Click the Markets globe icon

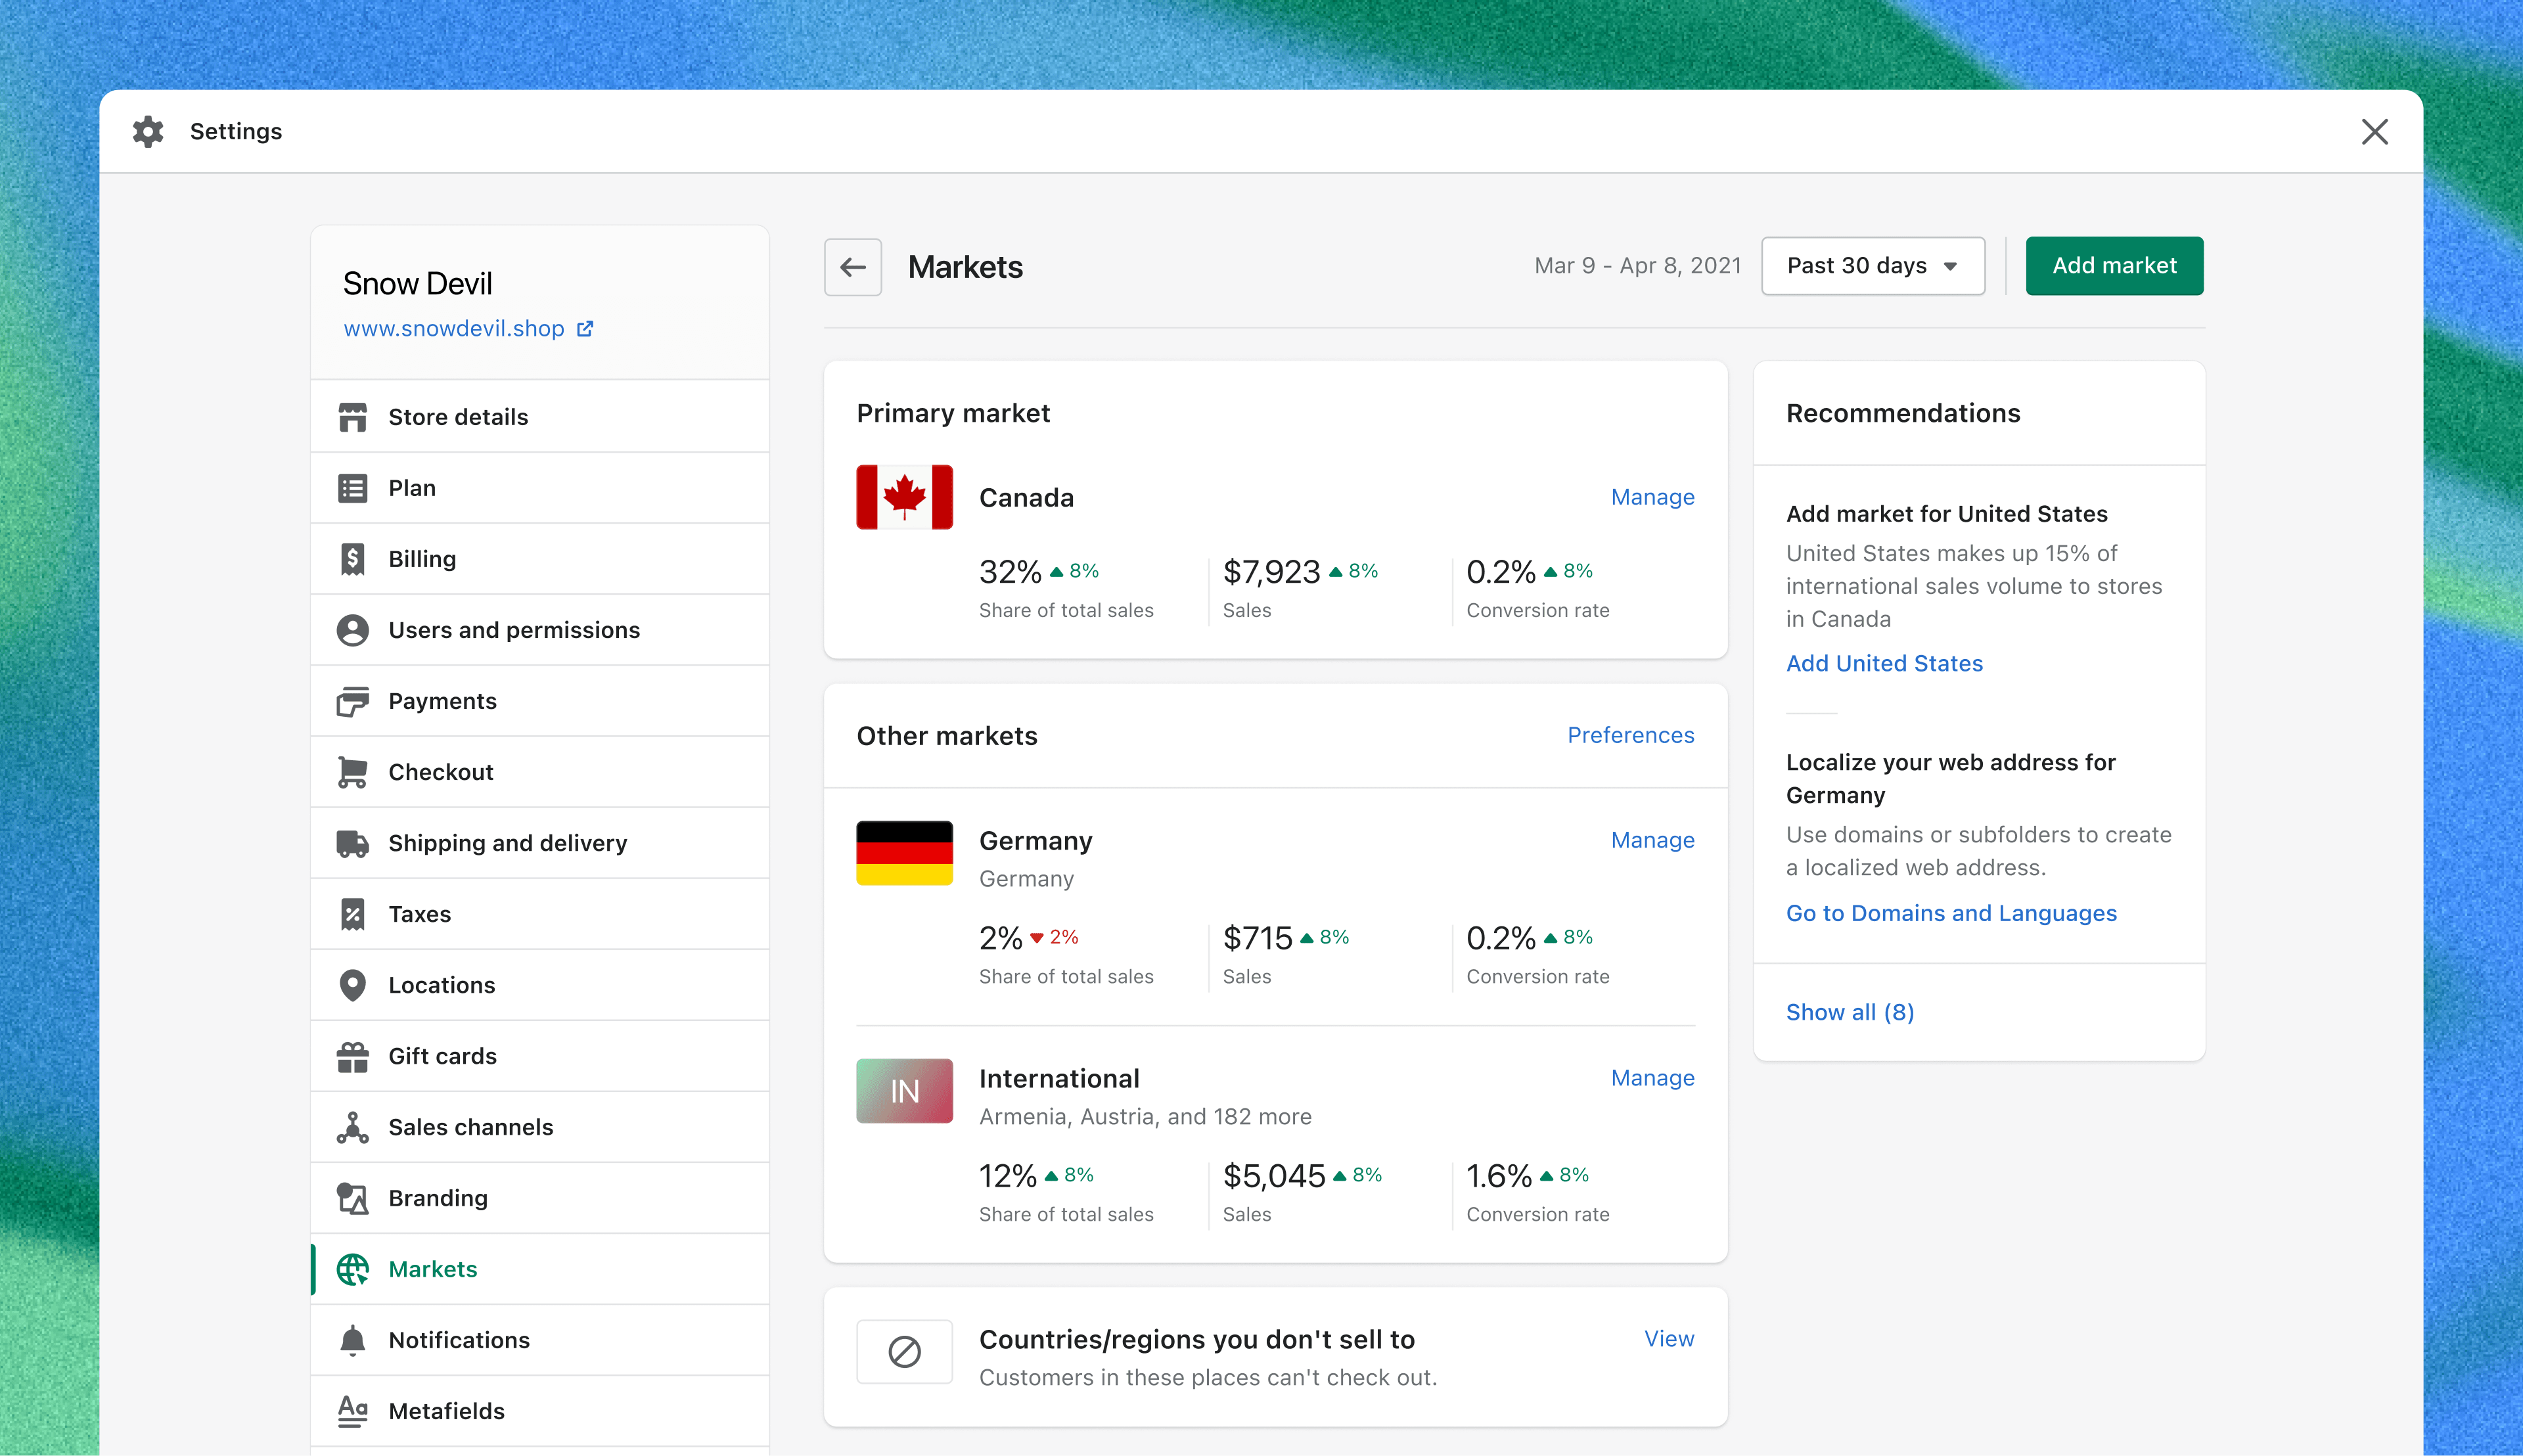tap(352, 1269)
